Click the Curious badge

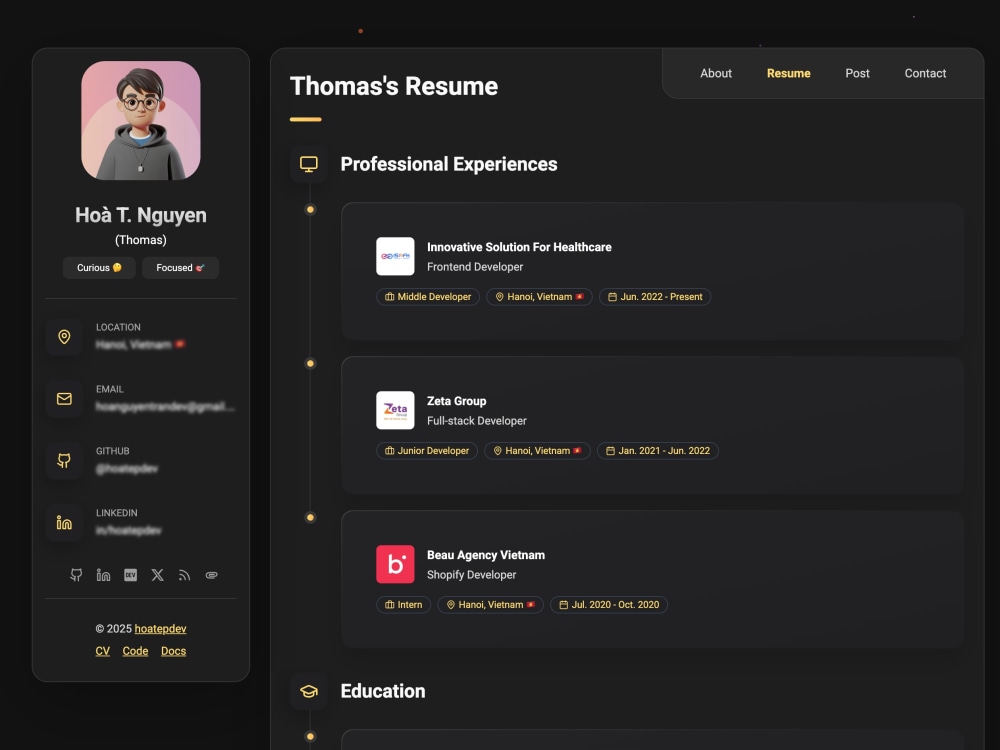[x=99, y=268]
